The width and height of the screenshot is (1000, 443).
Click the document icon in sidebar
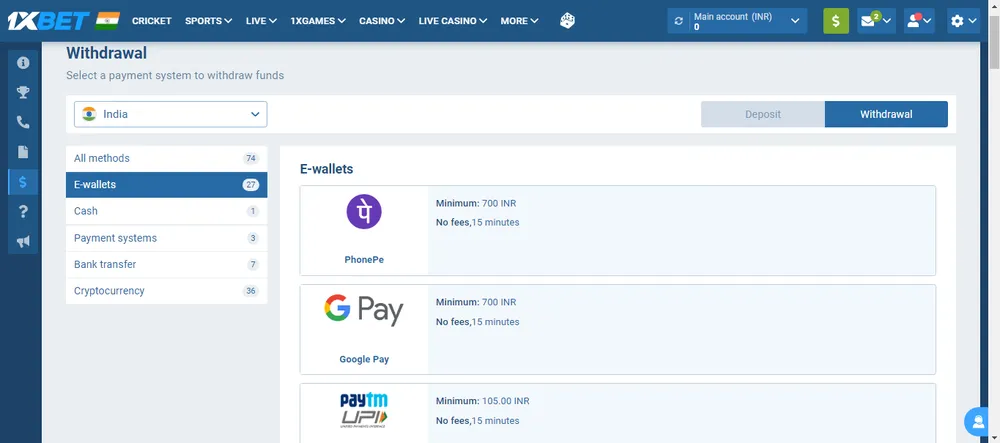point(23,152)
